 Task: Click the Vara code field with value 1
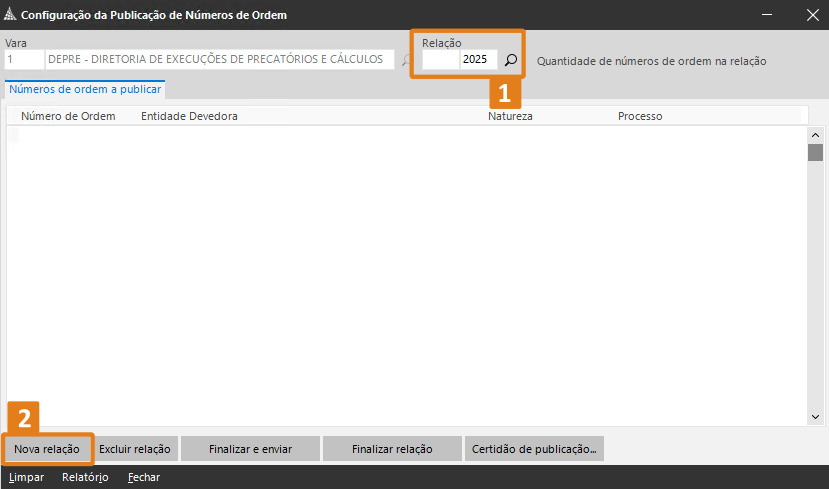(24, 59)
